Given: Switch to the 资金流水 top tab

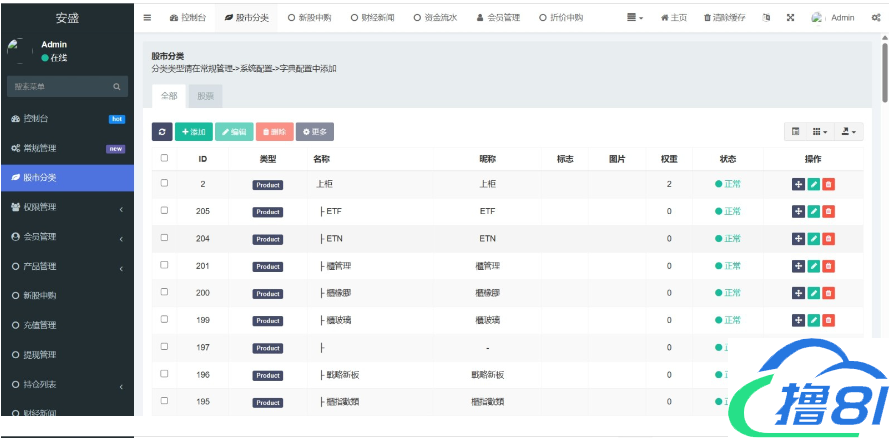Looking at the screenshot, I should click(x=435, y=18).
